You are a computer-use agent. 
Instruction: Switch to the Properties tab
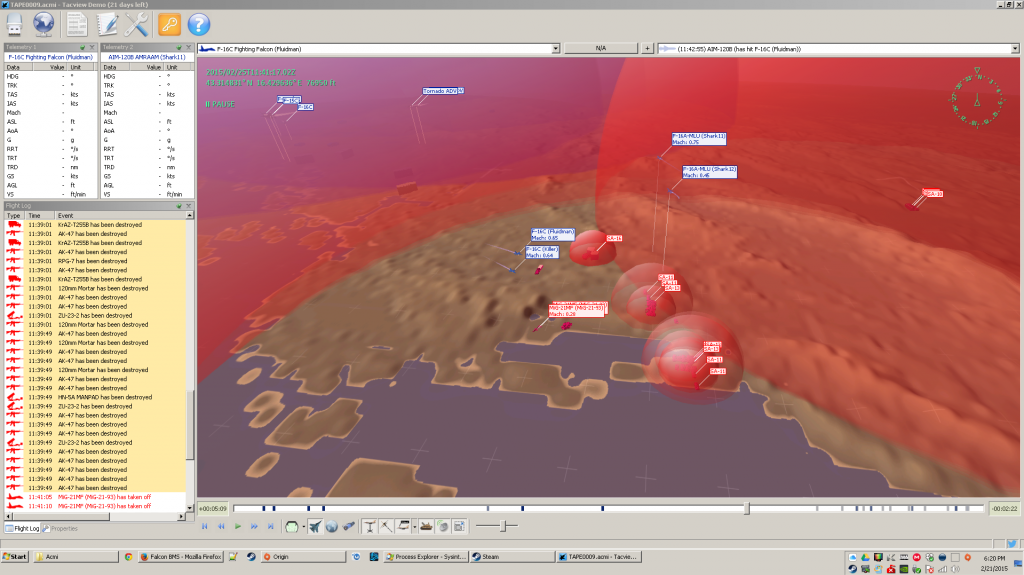pyautogui.click(x=60, y=529)
